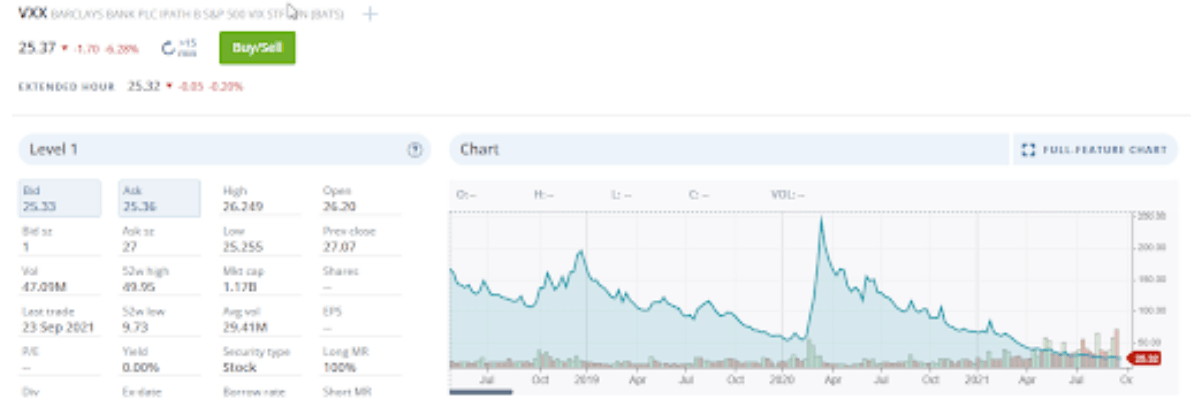Click the full-feature chart expand icon
The image size is (1200, 400).
(1027, 150)
